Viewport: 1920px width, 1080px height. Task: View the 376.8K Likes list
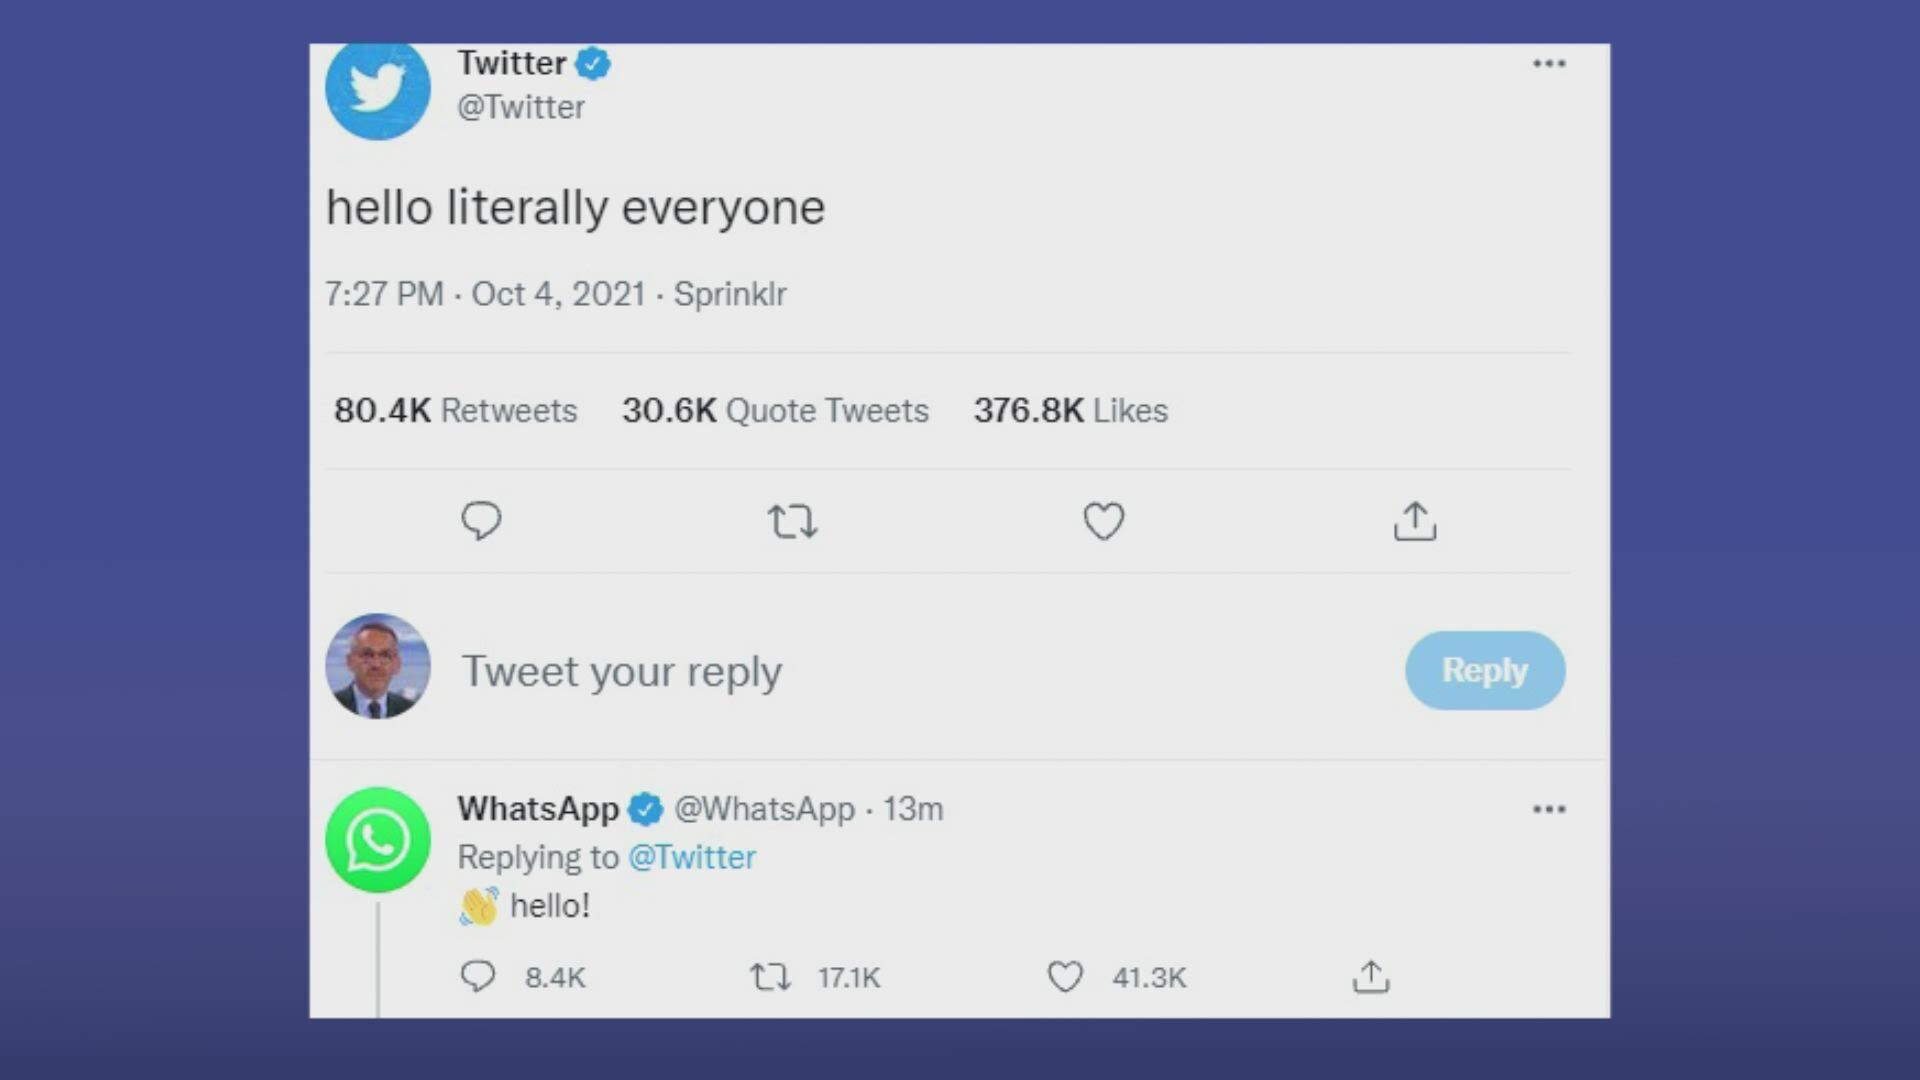pyautogui.click(x=1071, y=410)
